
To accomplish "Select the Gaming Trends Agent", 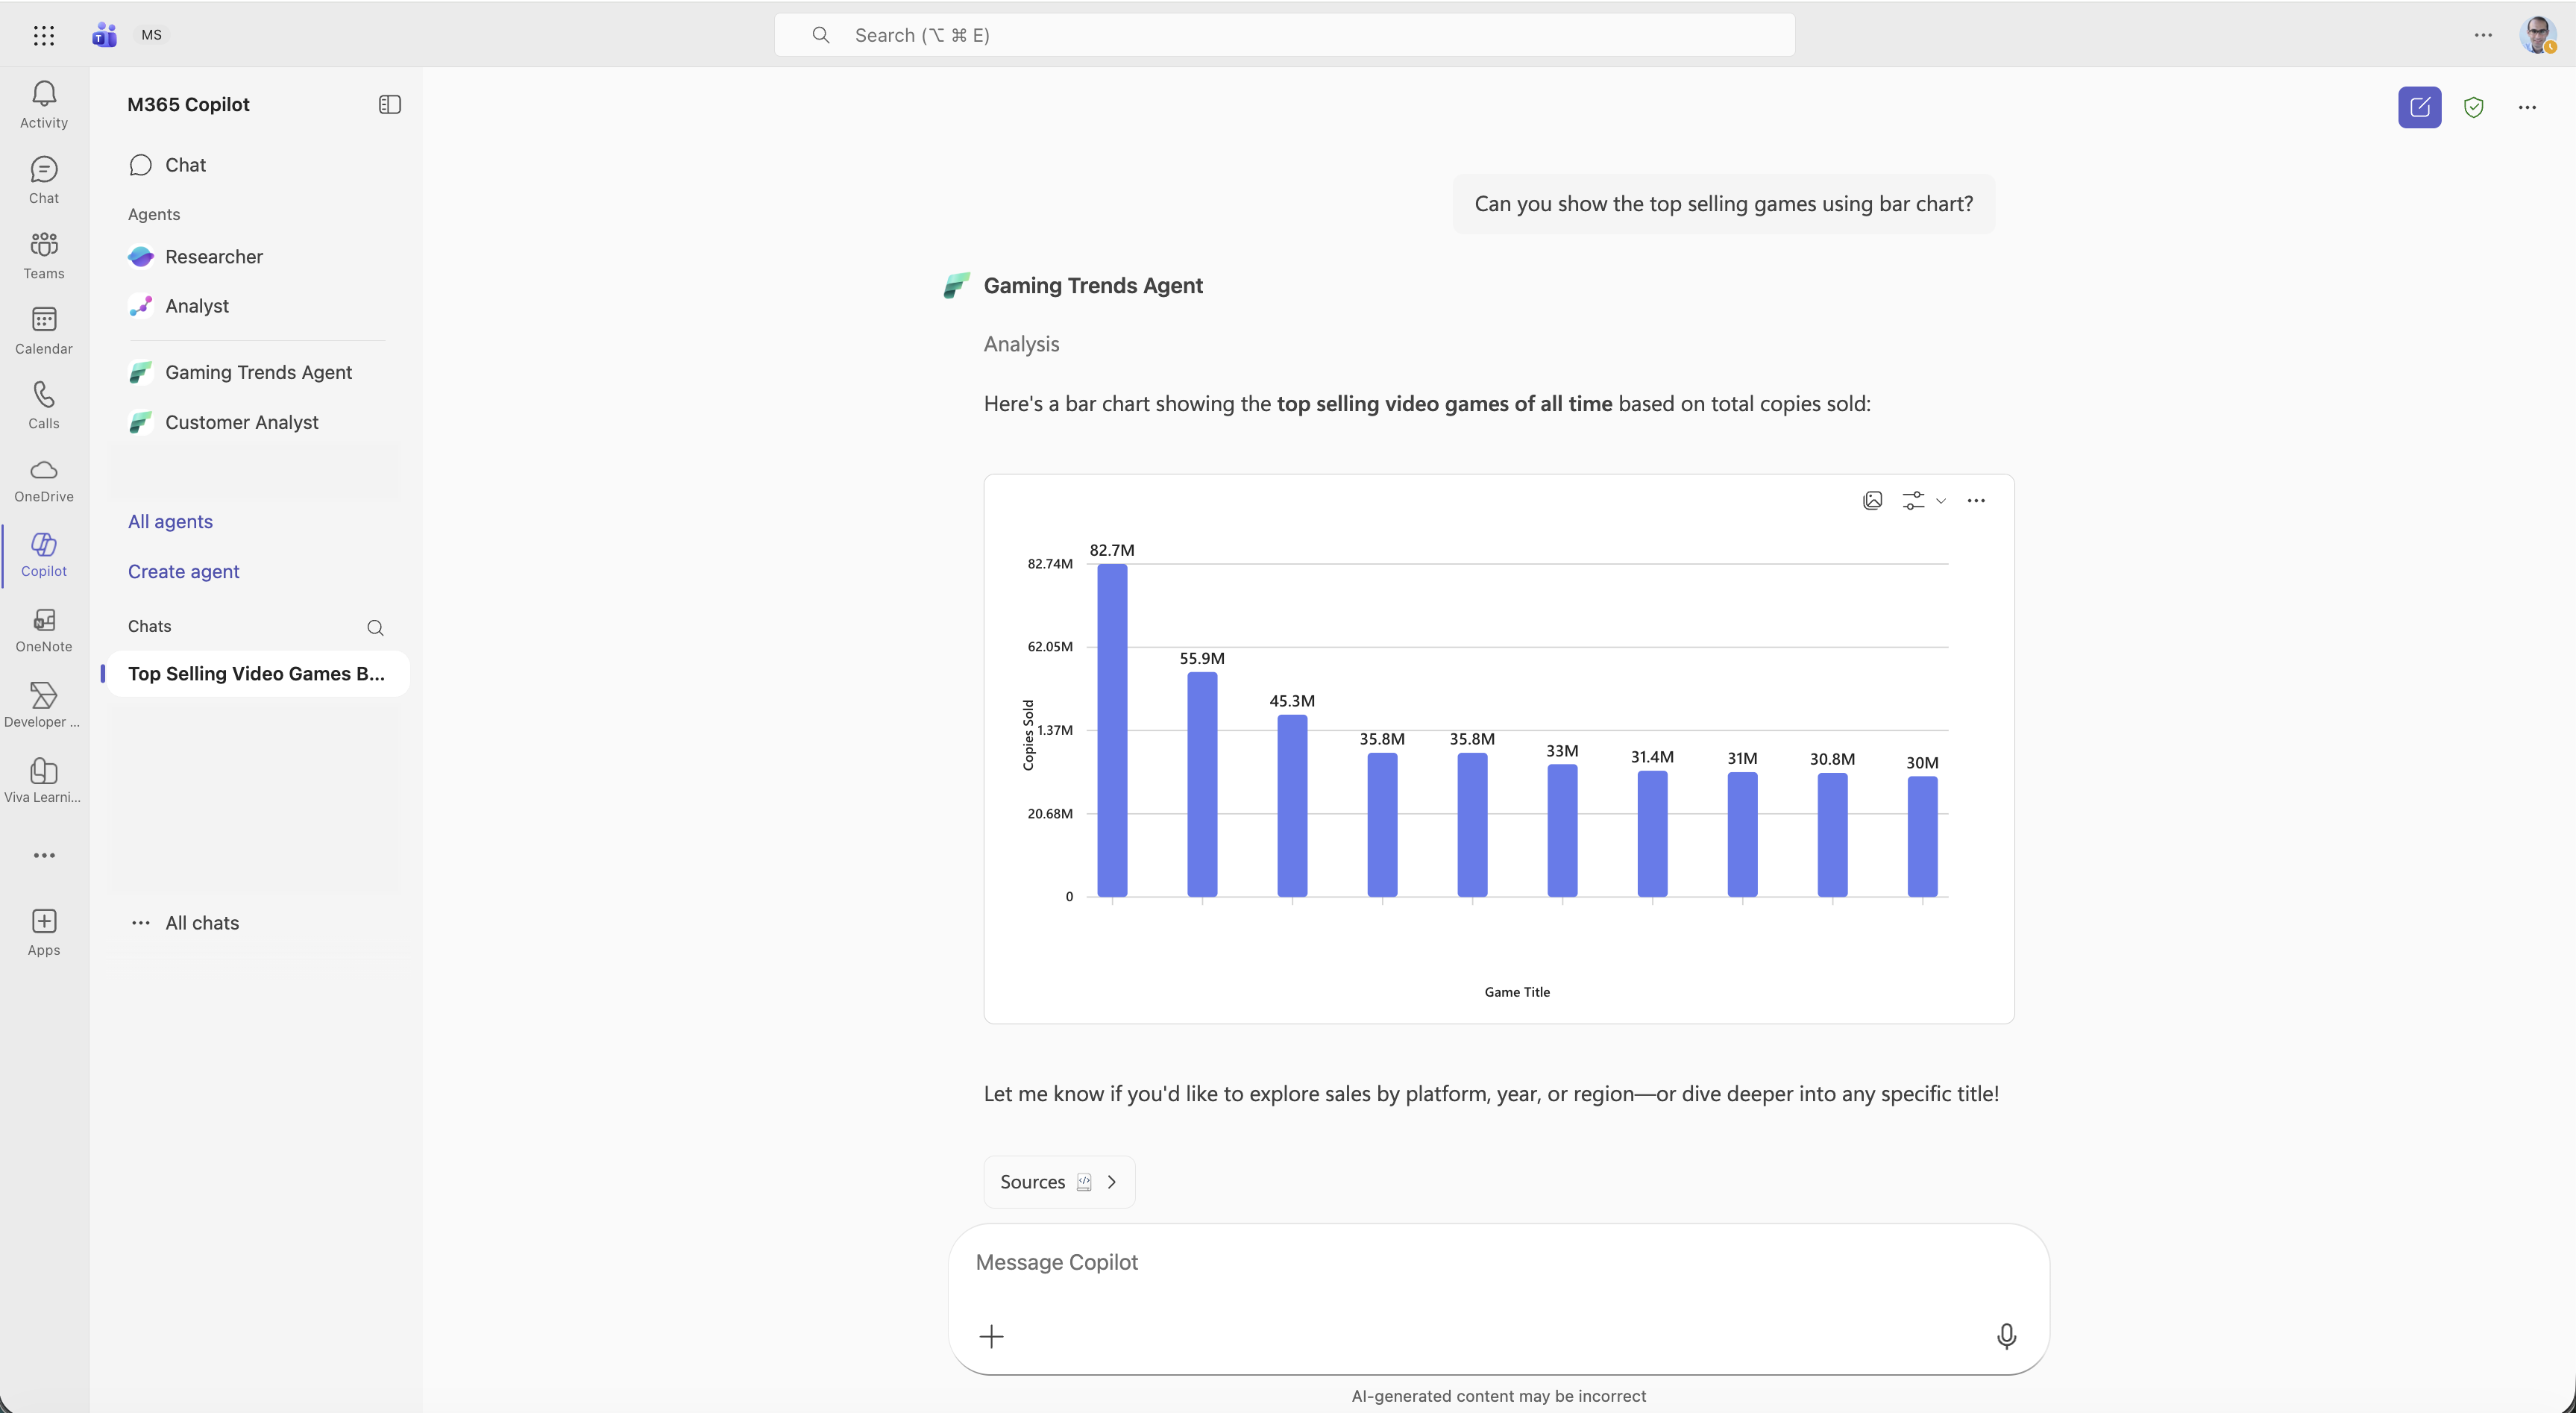I will tap(258, 371).
